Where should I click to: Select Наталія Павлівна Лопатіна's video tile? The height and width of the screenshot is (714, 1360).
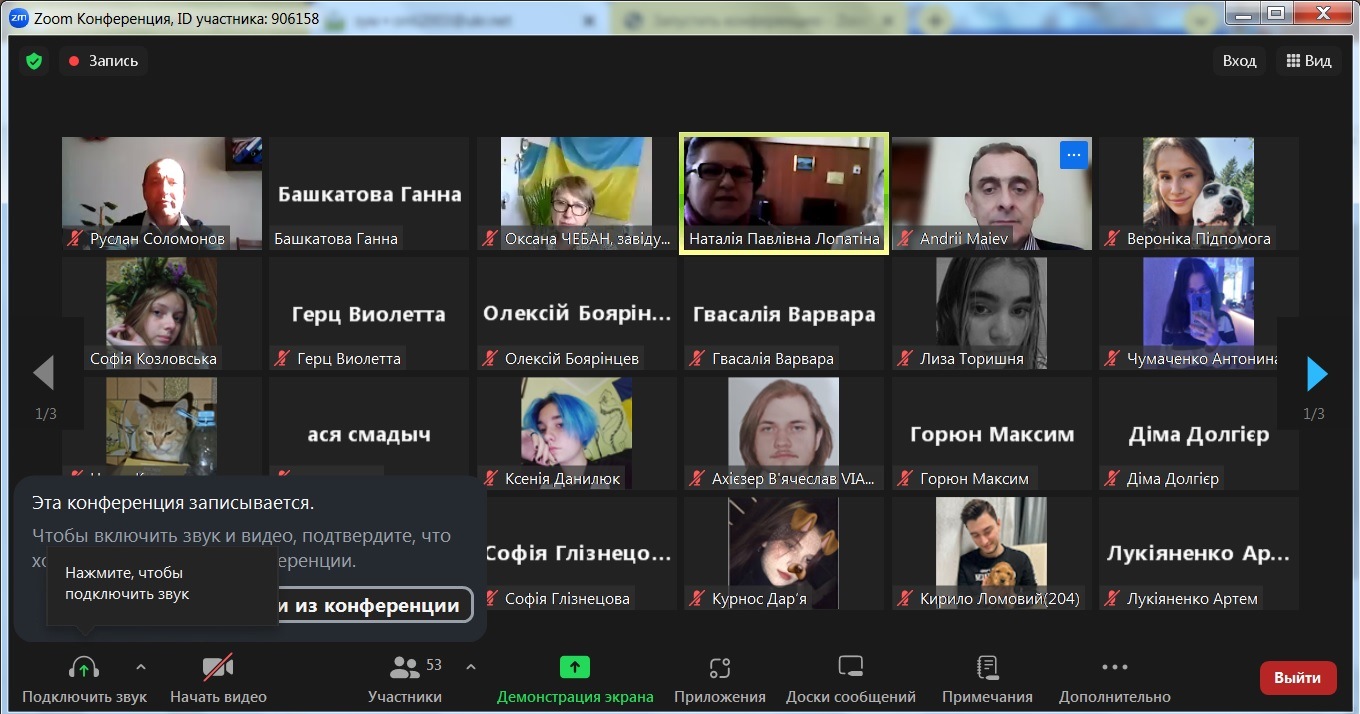(x=783, y=193)
